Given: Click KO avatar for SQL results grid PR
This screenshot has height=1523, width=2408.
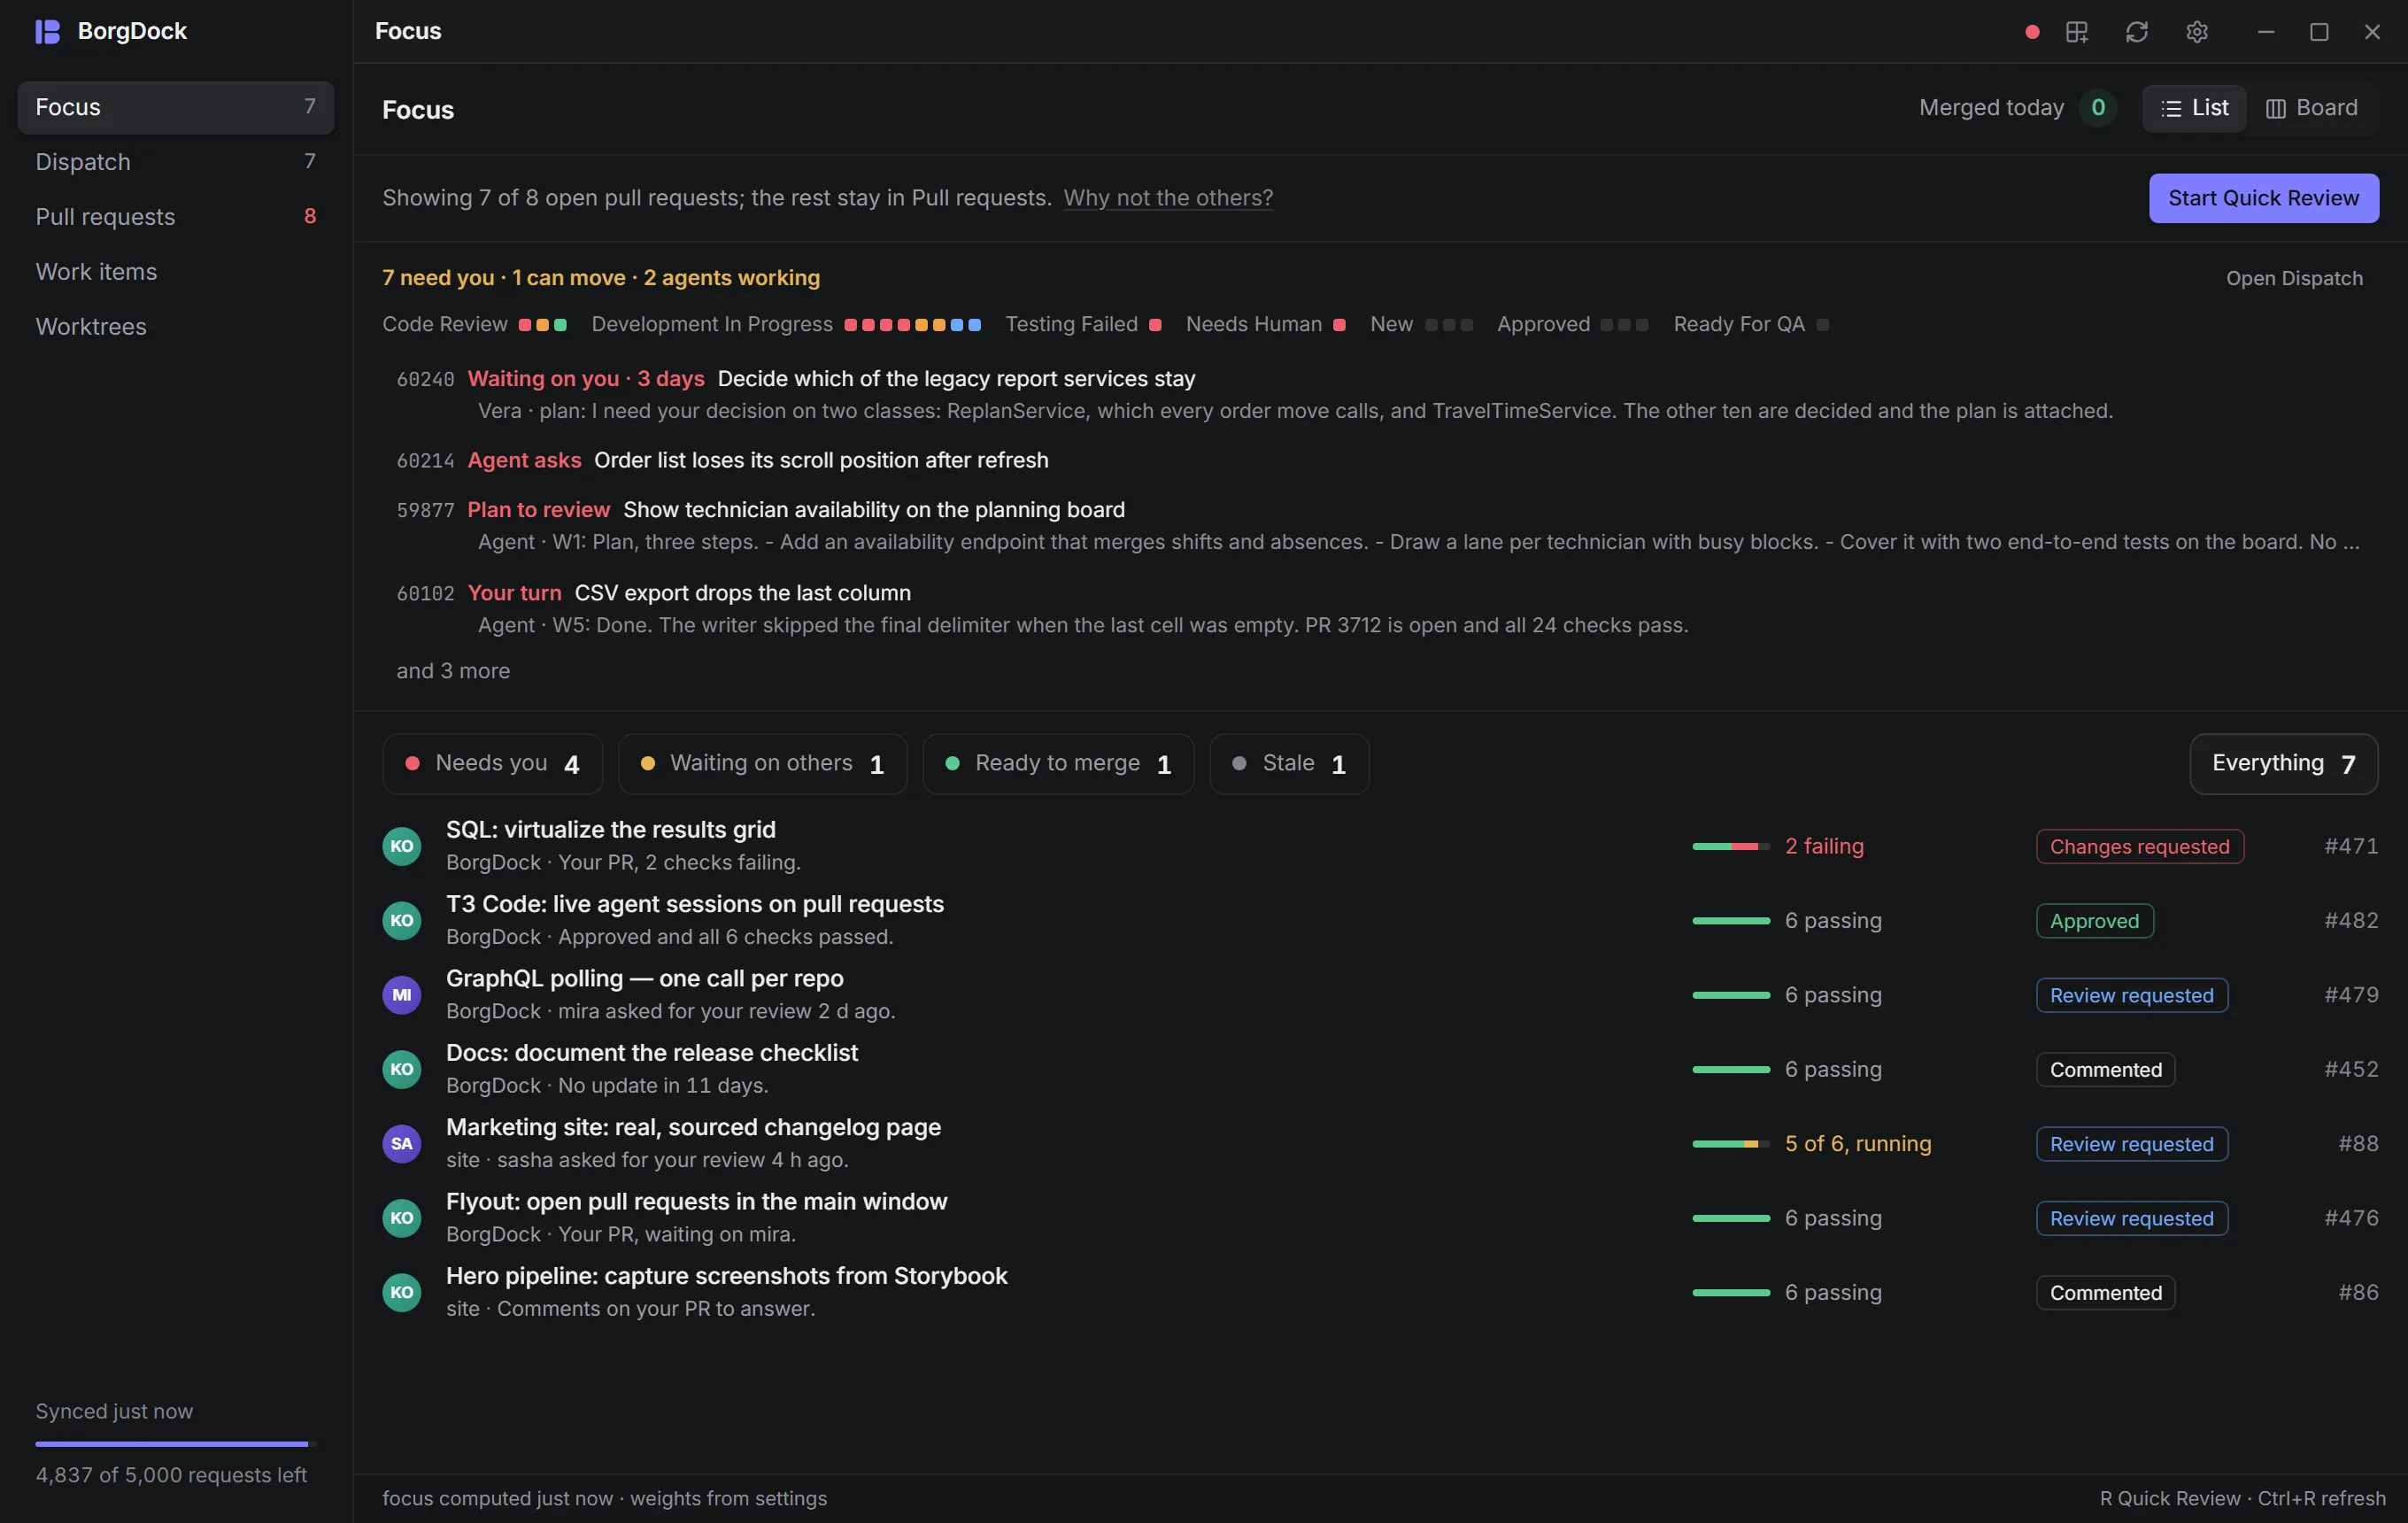Looking at the screenshot, I should pos(402,846).
